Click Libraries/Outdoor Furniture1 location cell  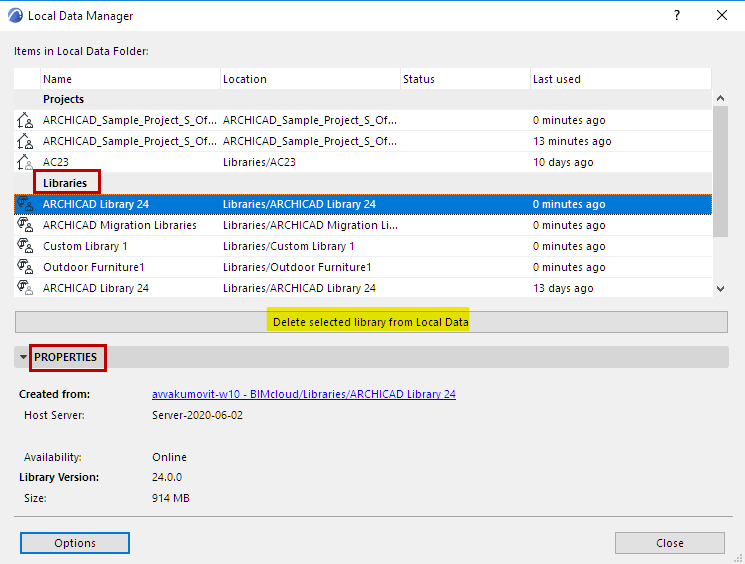tap(297, 267)
